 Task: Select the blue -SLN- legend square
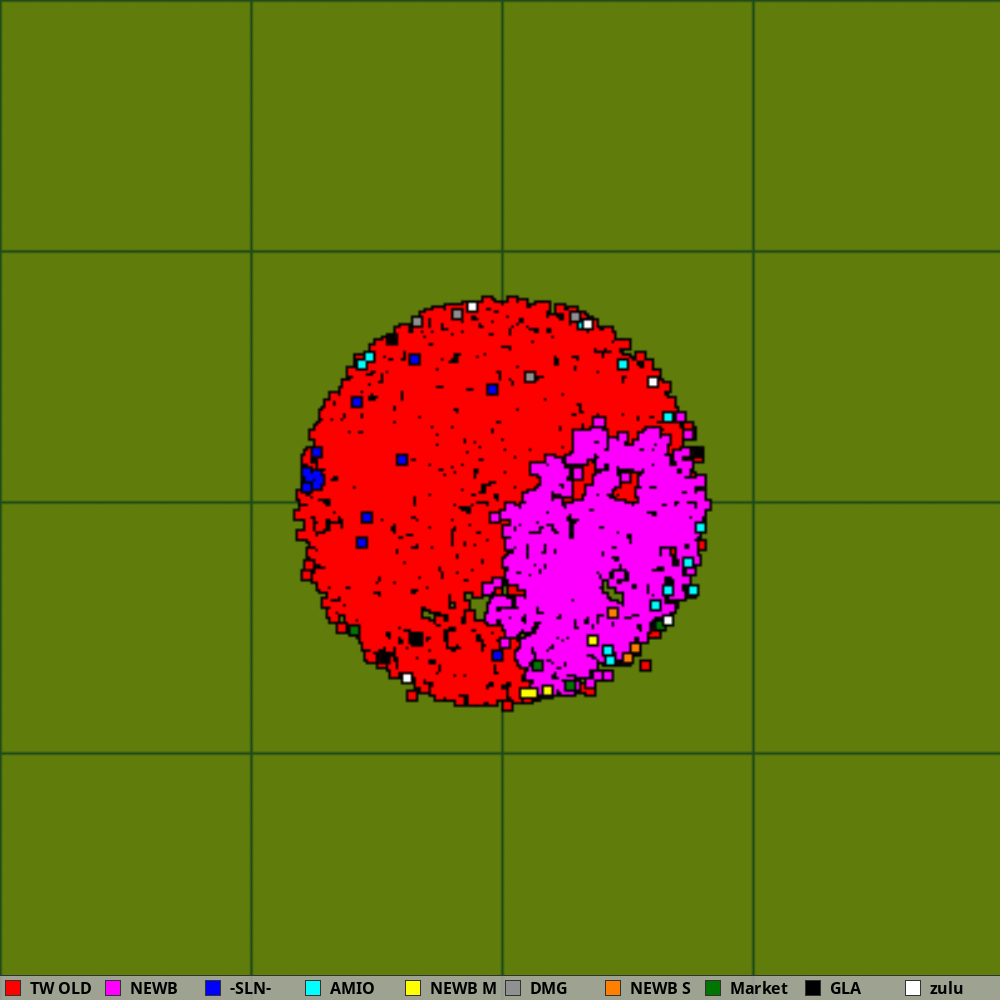pos(213,988)
